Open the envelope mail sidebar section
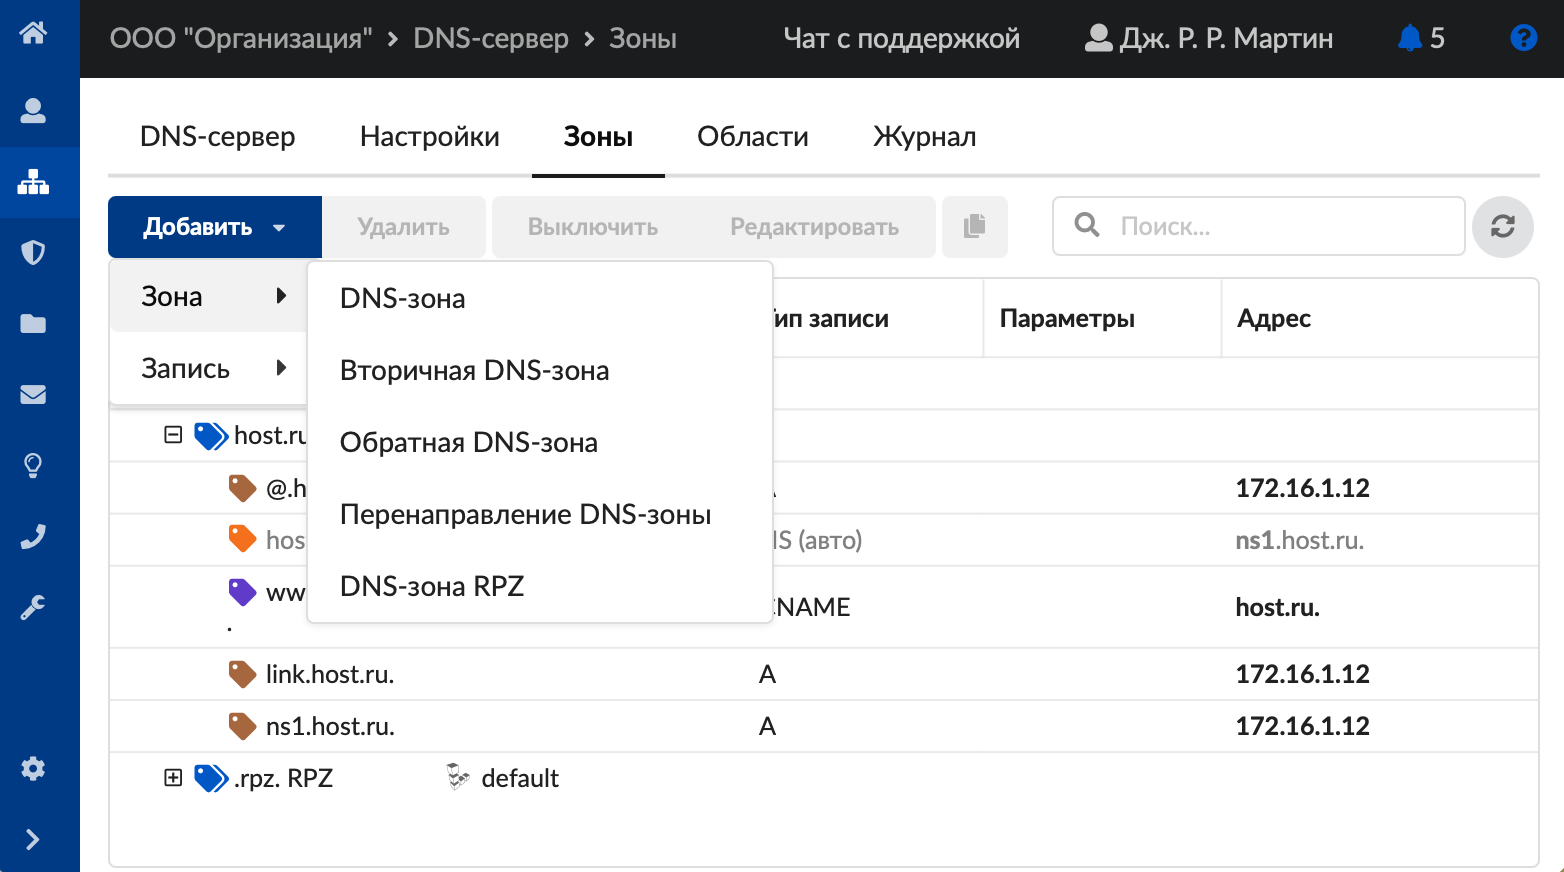 pos(33,394)
